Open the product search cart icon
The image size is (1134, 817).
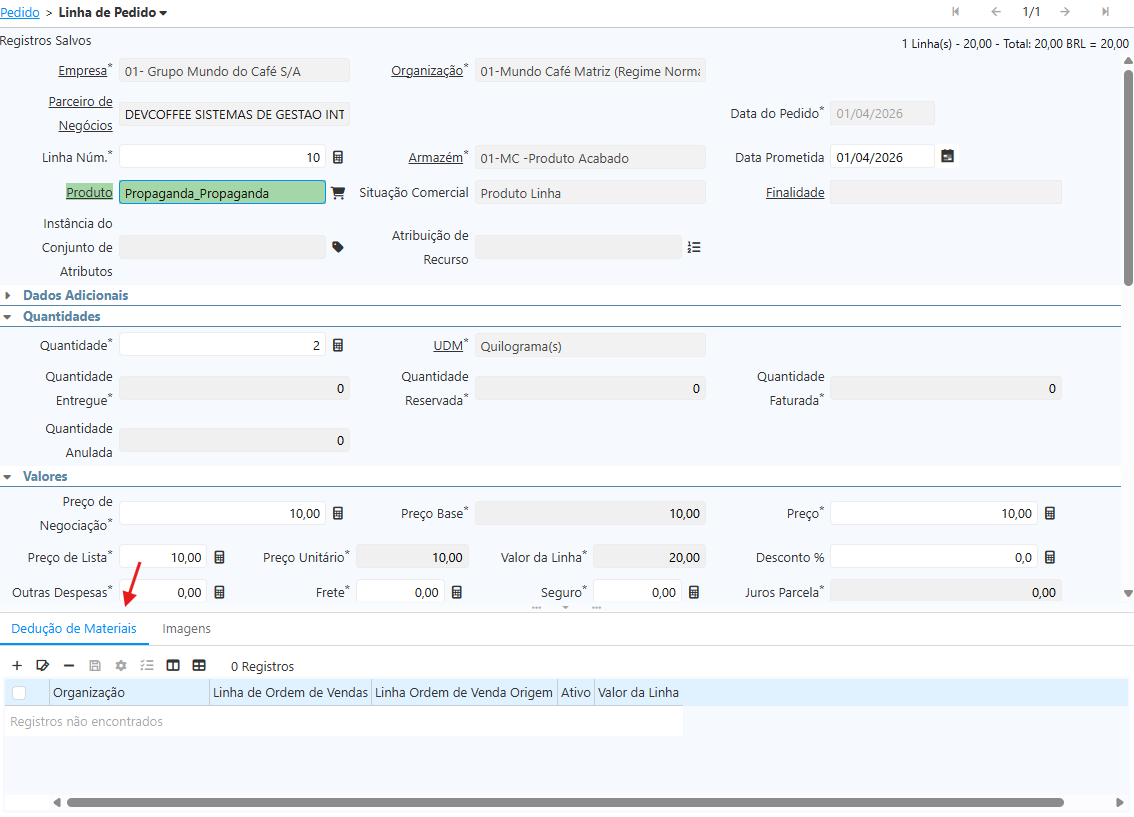tap(338, 193)
